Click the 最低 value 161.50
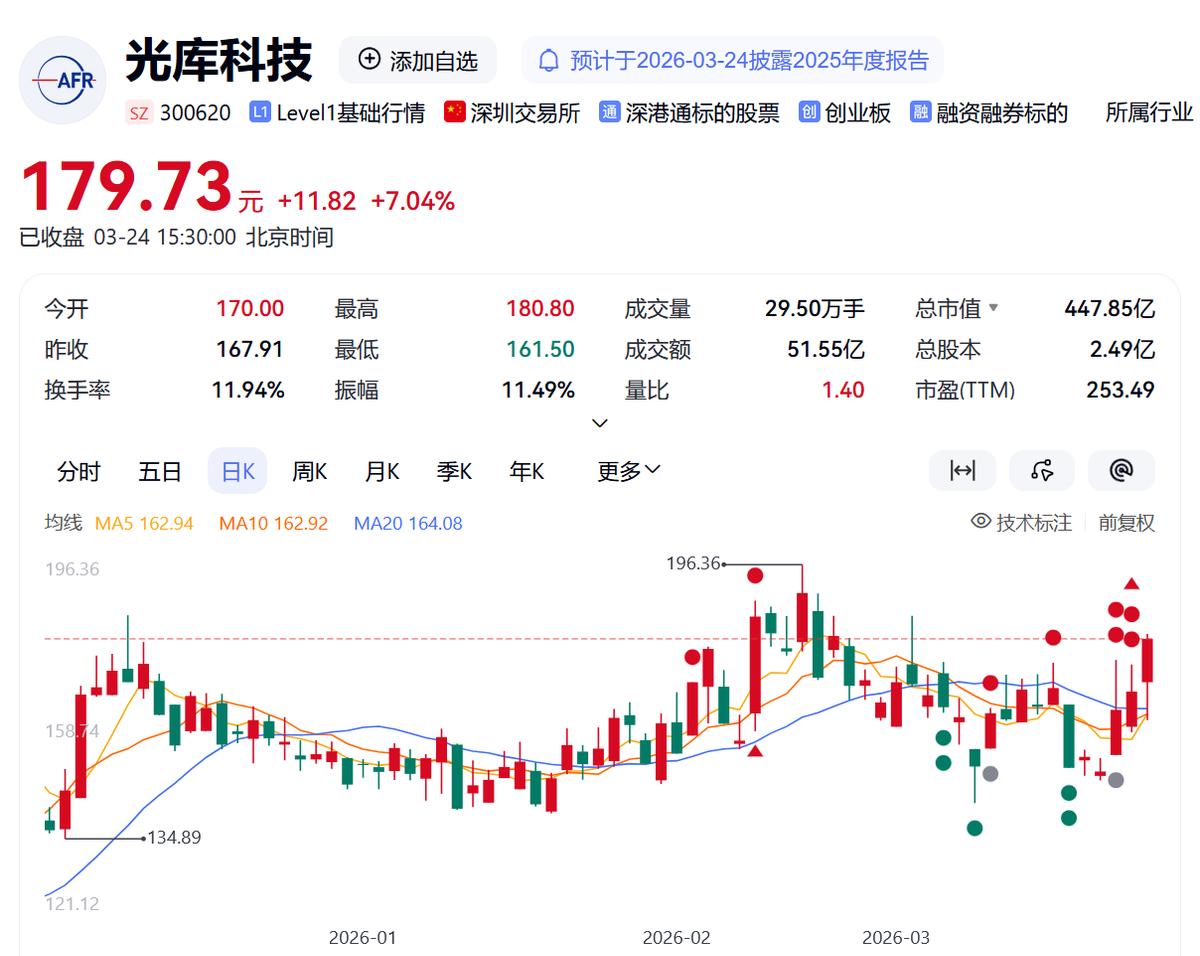Viewport: 1200px width, 956px height. pos(540,350)
